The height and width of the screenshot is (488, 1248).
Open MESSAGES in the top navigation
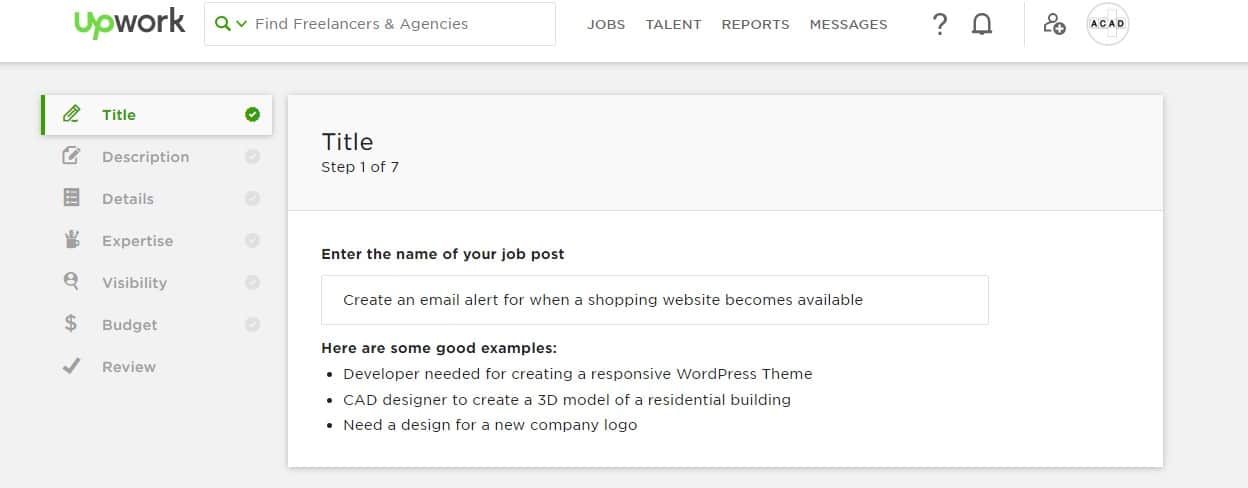pyautogui.click(x=848, y=24)
